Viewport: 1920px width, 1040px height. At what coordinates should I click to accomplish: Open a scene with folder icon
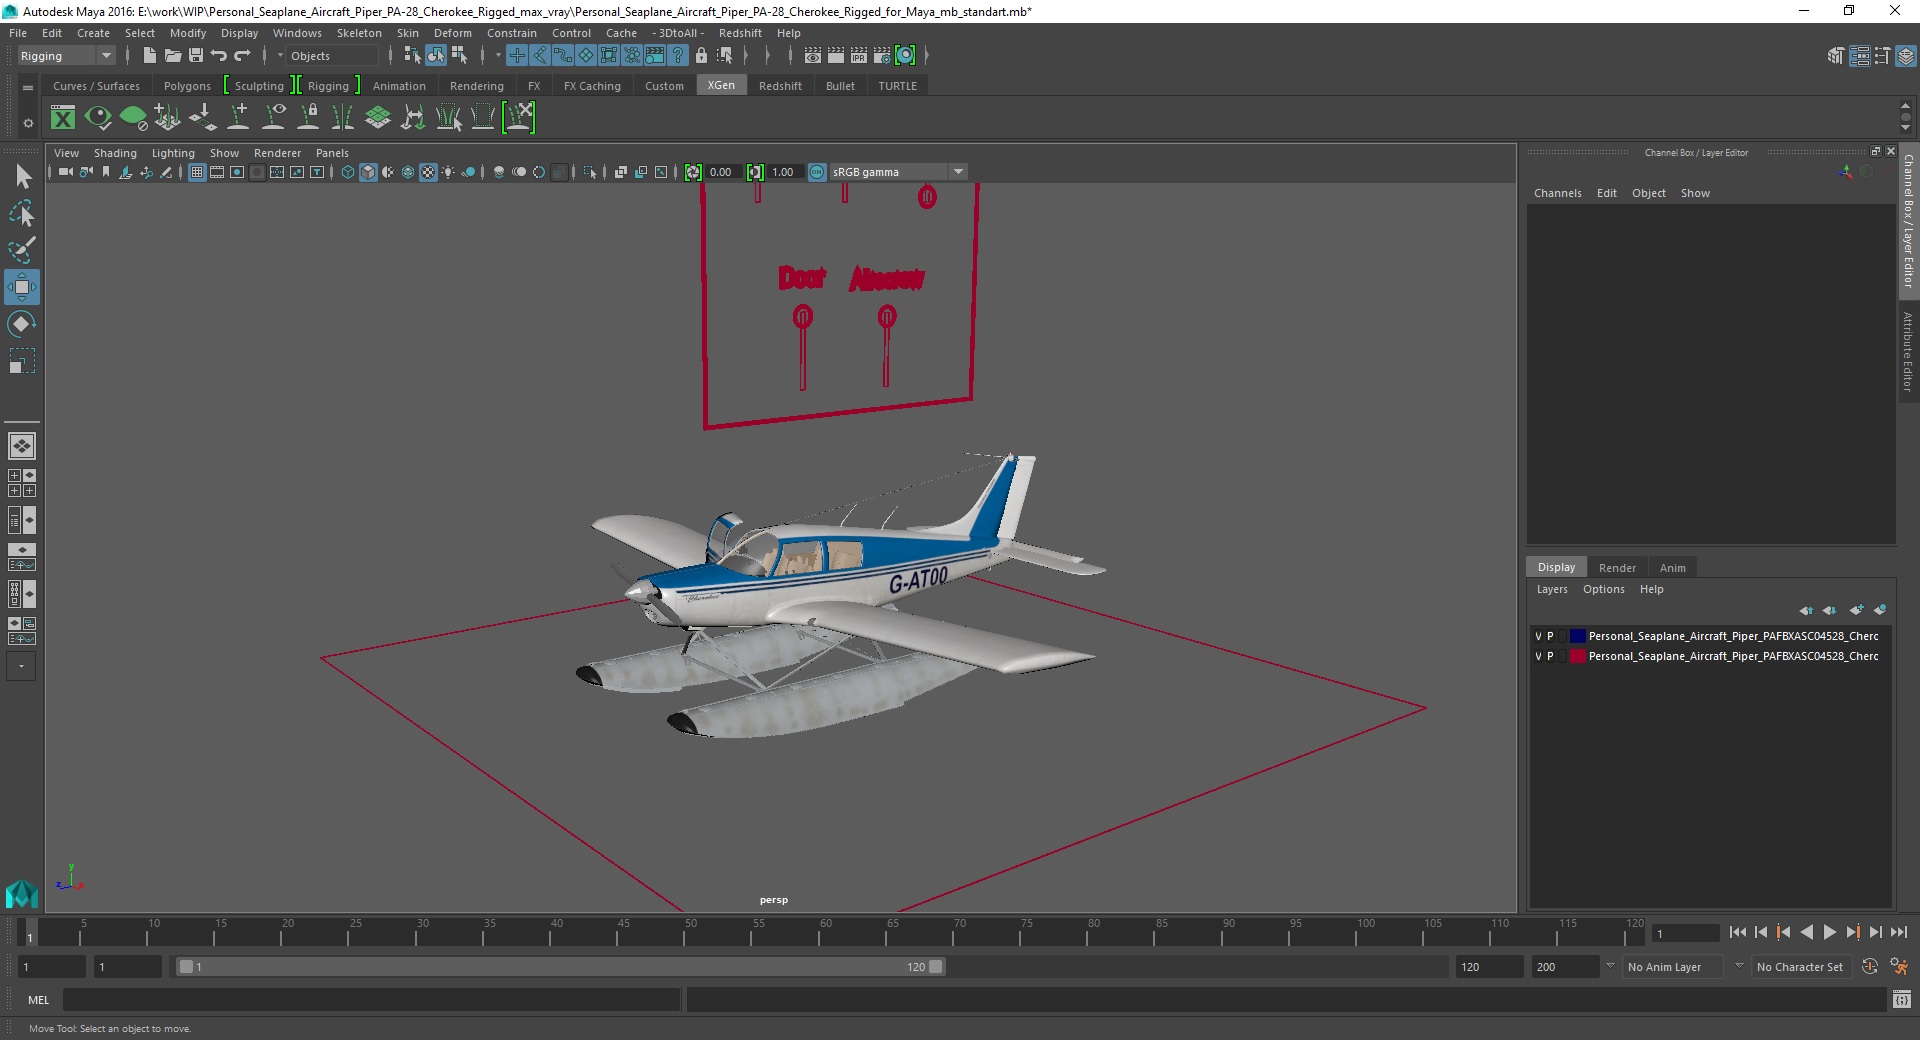point(172,56)
